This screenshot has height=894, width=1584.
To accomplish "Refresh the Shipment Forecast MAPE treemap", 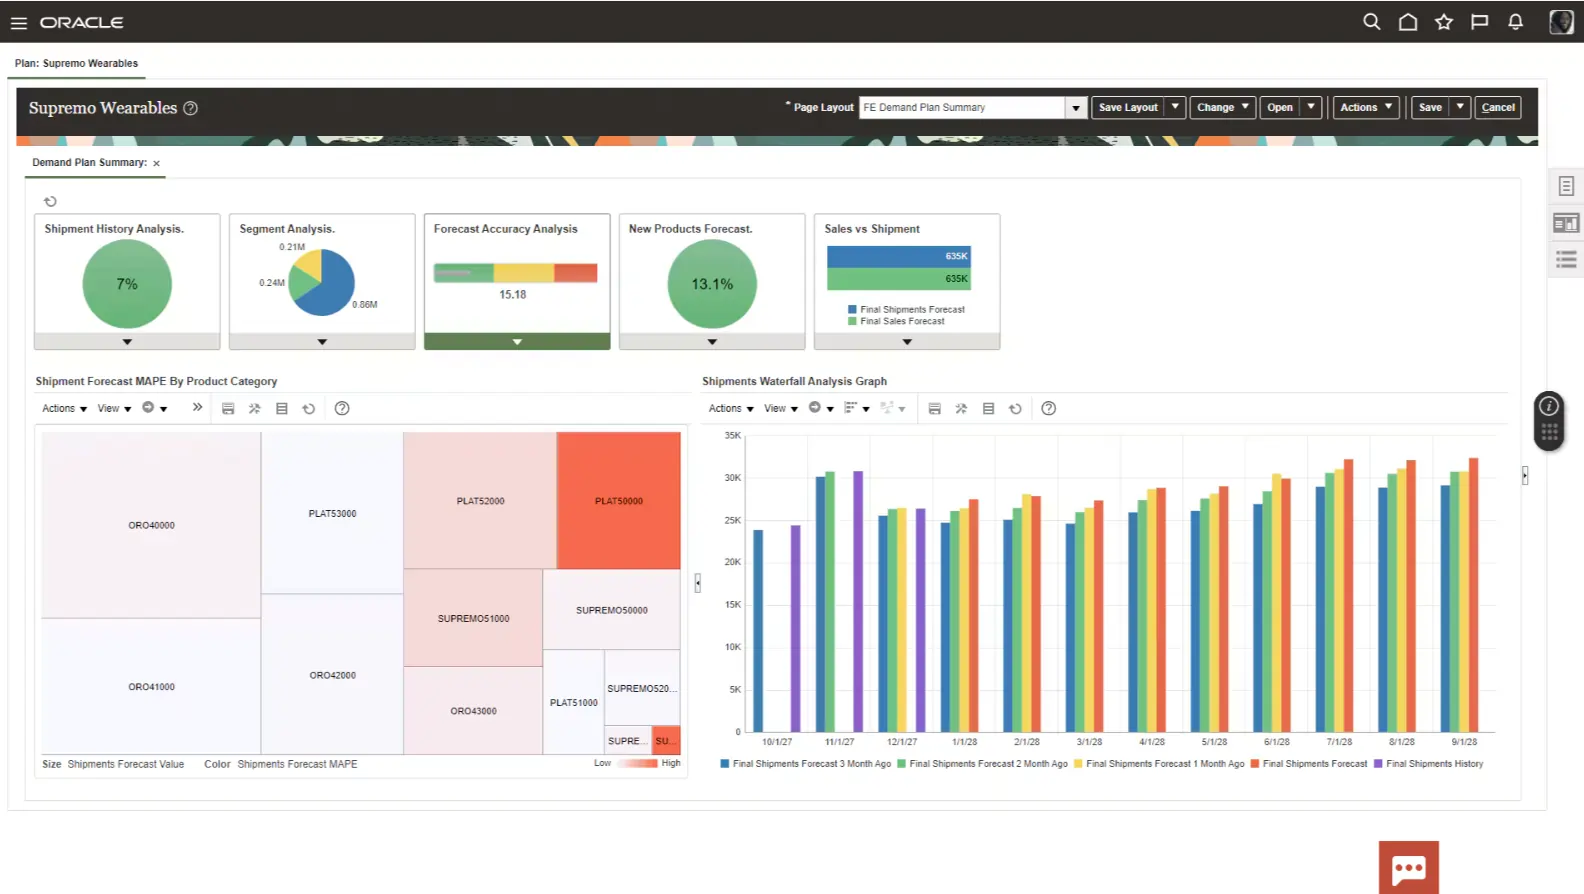I will [x=309, y=408].
